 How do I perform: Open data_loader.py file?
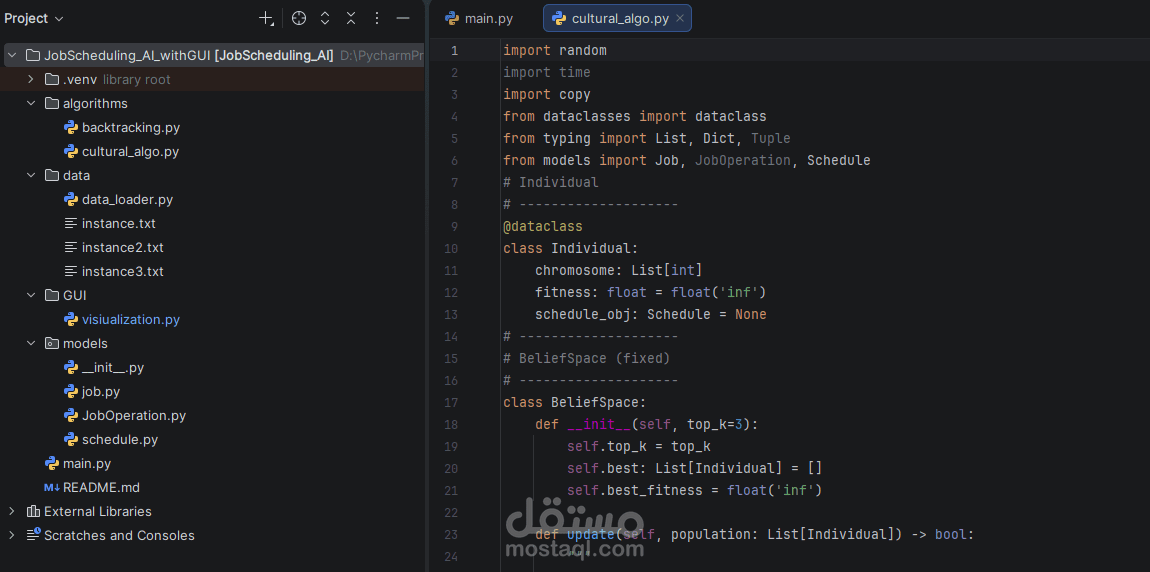(128, 199)
